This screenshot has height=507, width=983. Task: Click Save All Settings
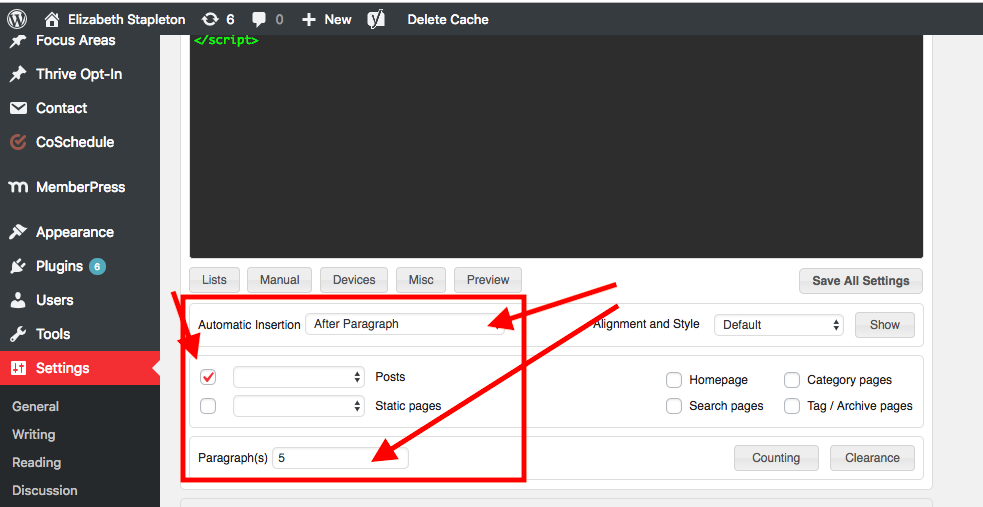click(x=861, y=281)
